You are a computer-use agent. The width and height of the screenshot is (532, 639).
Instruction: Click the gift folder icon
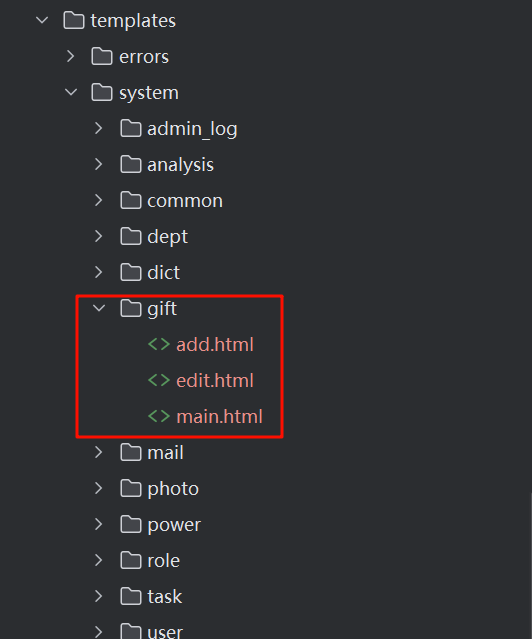[x=131, y=308]
